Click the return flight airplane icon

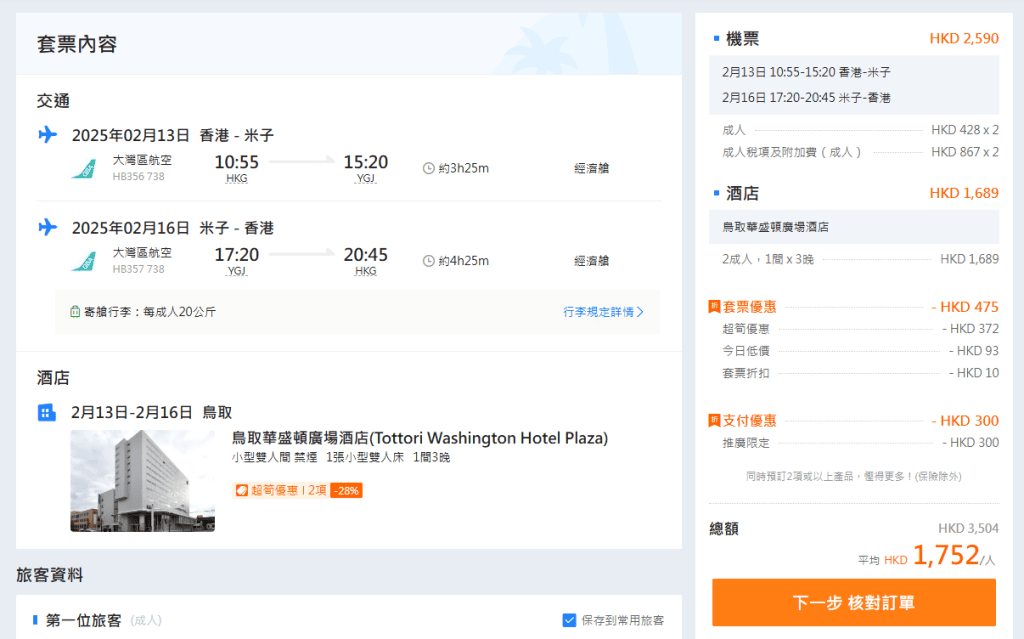point(47,227)
